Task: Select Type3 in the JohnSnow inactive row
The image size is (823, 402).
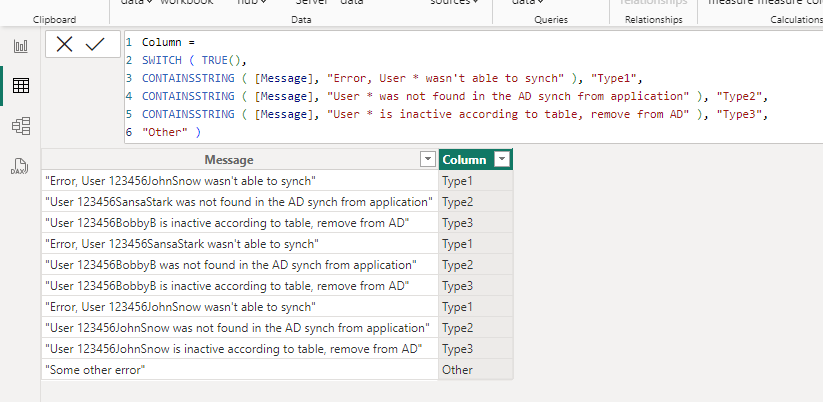Action: pos(476,348)
